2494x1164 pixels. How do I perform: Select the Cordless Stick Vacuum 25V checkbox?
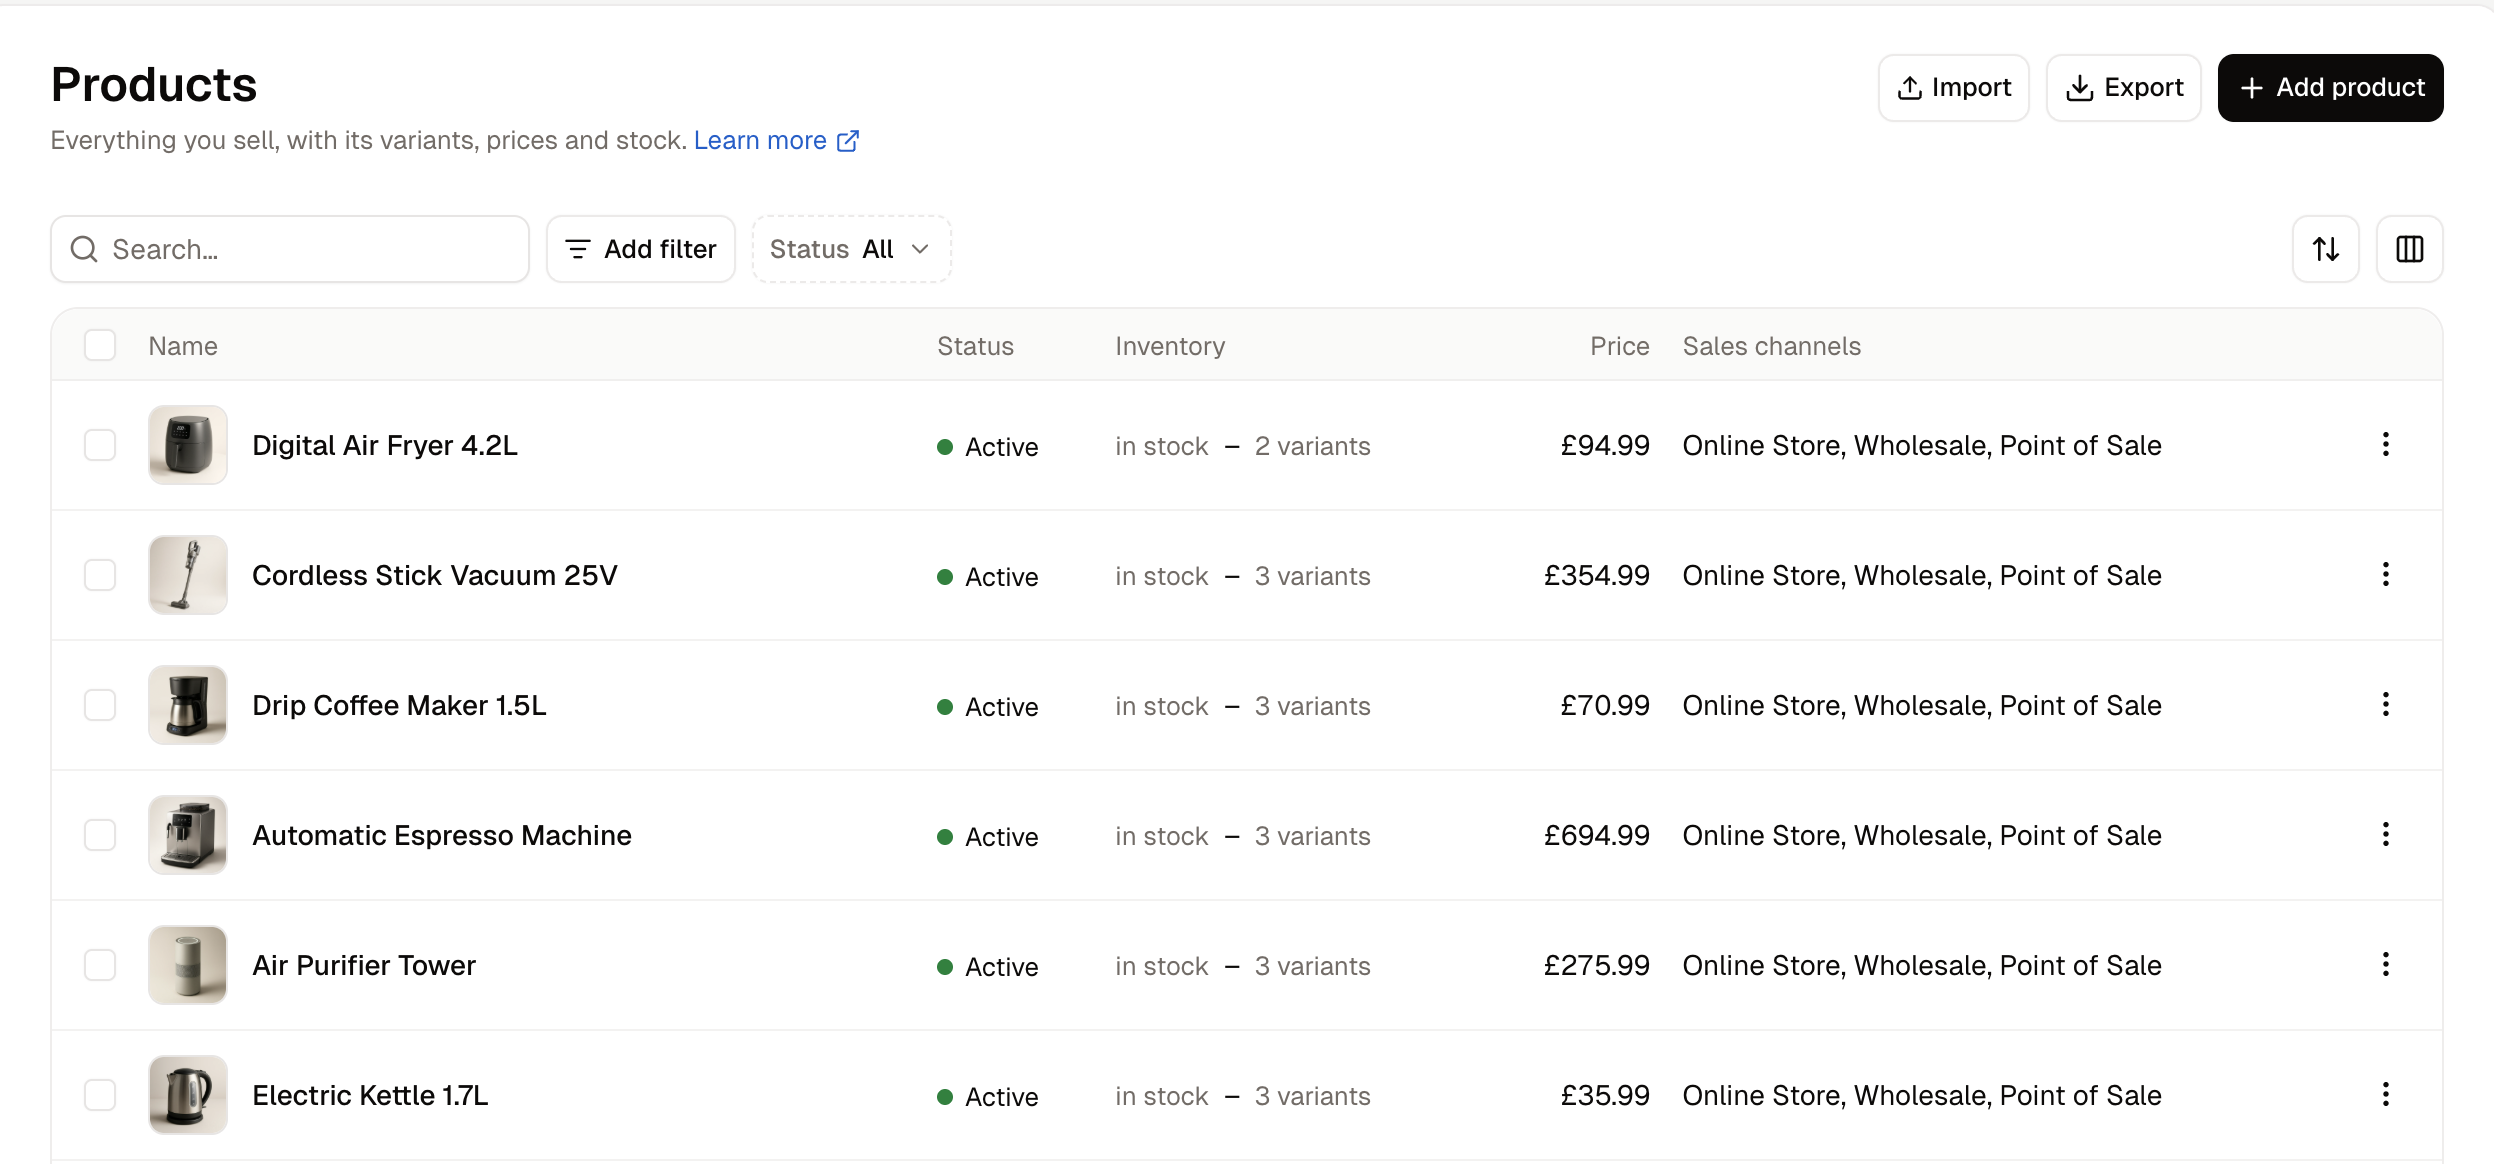point(100,575)
